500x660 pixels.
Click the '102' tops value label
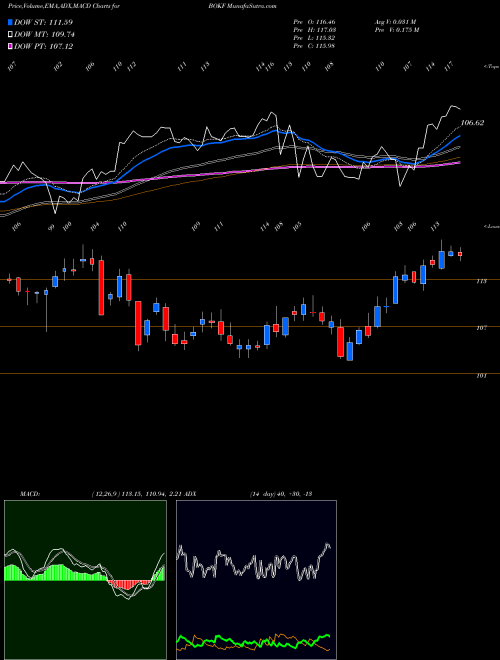point(58,66)
